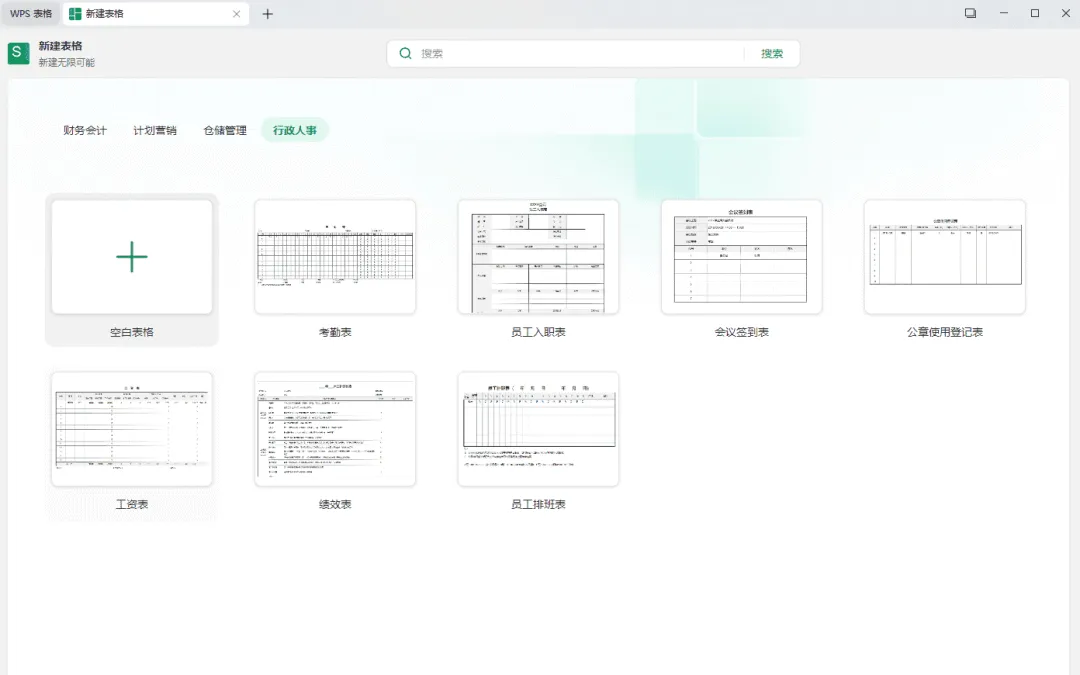This screenshot has height=675, width=1080.
Task: Click the 会议签到表 label
Action: pyautogui.click(x=741, y=332)
